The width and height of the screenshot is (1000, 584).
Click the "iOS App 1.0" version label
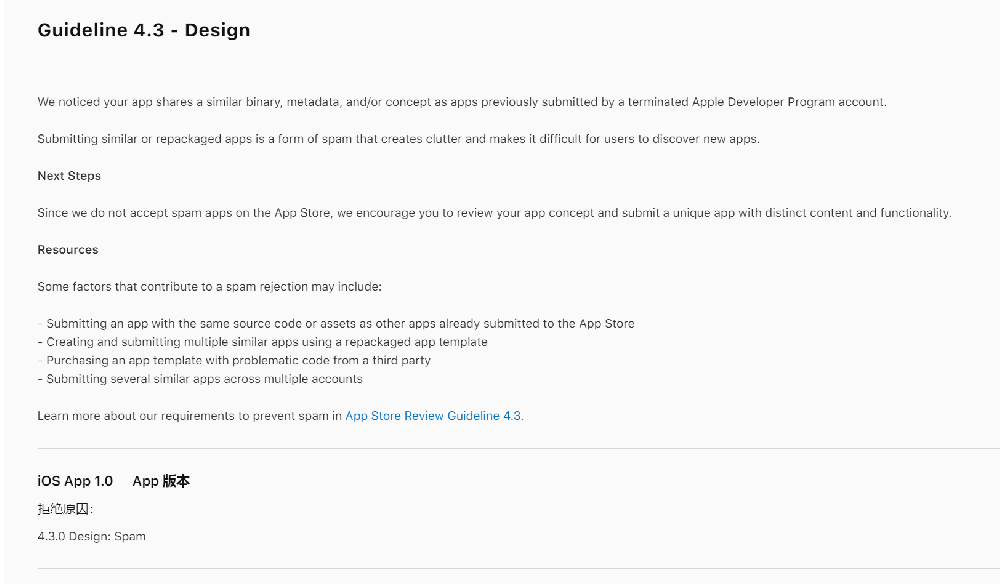coord(75,481)
